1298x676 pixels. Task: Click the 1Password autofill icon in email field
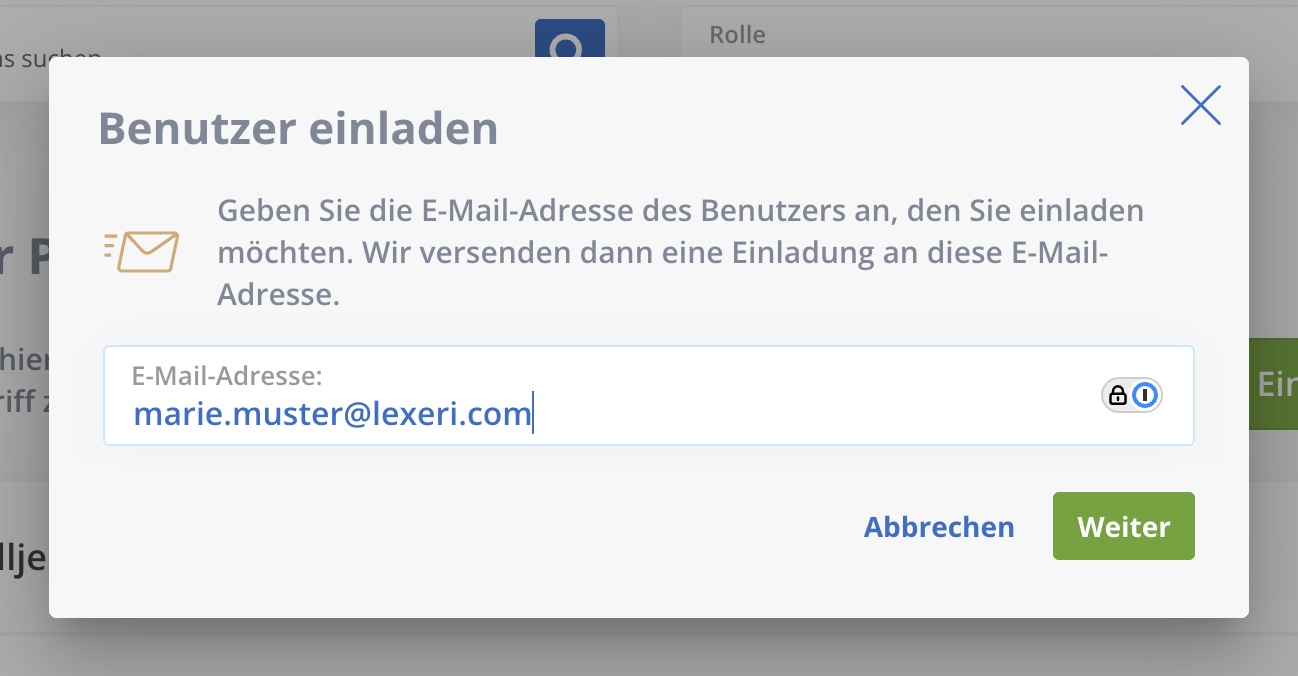(1146, 396)
